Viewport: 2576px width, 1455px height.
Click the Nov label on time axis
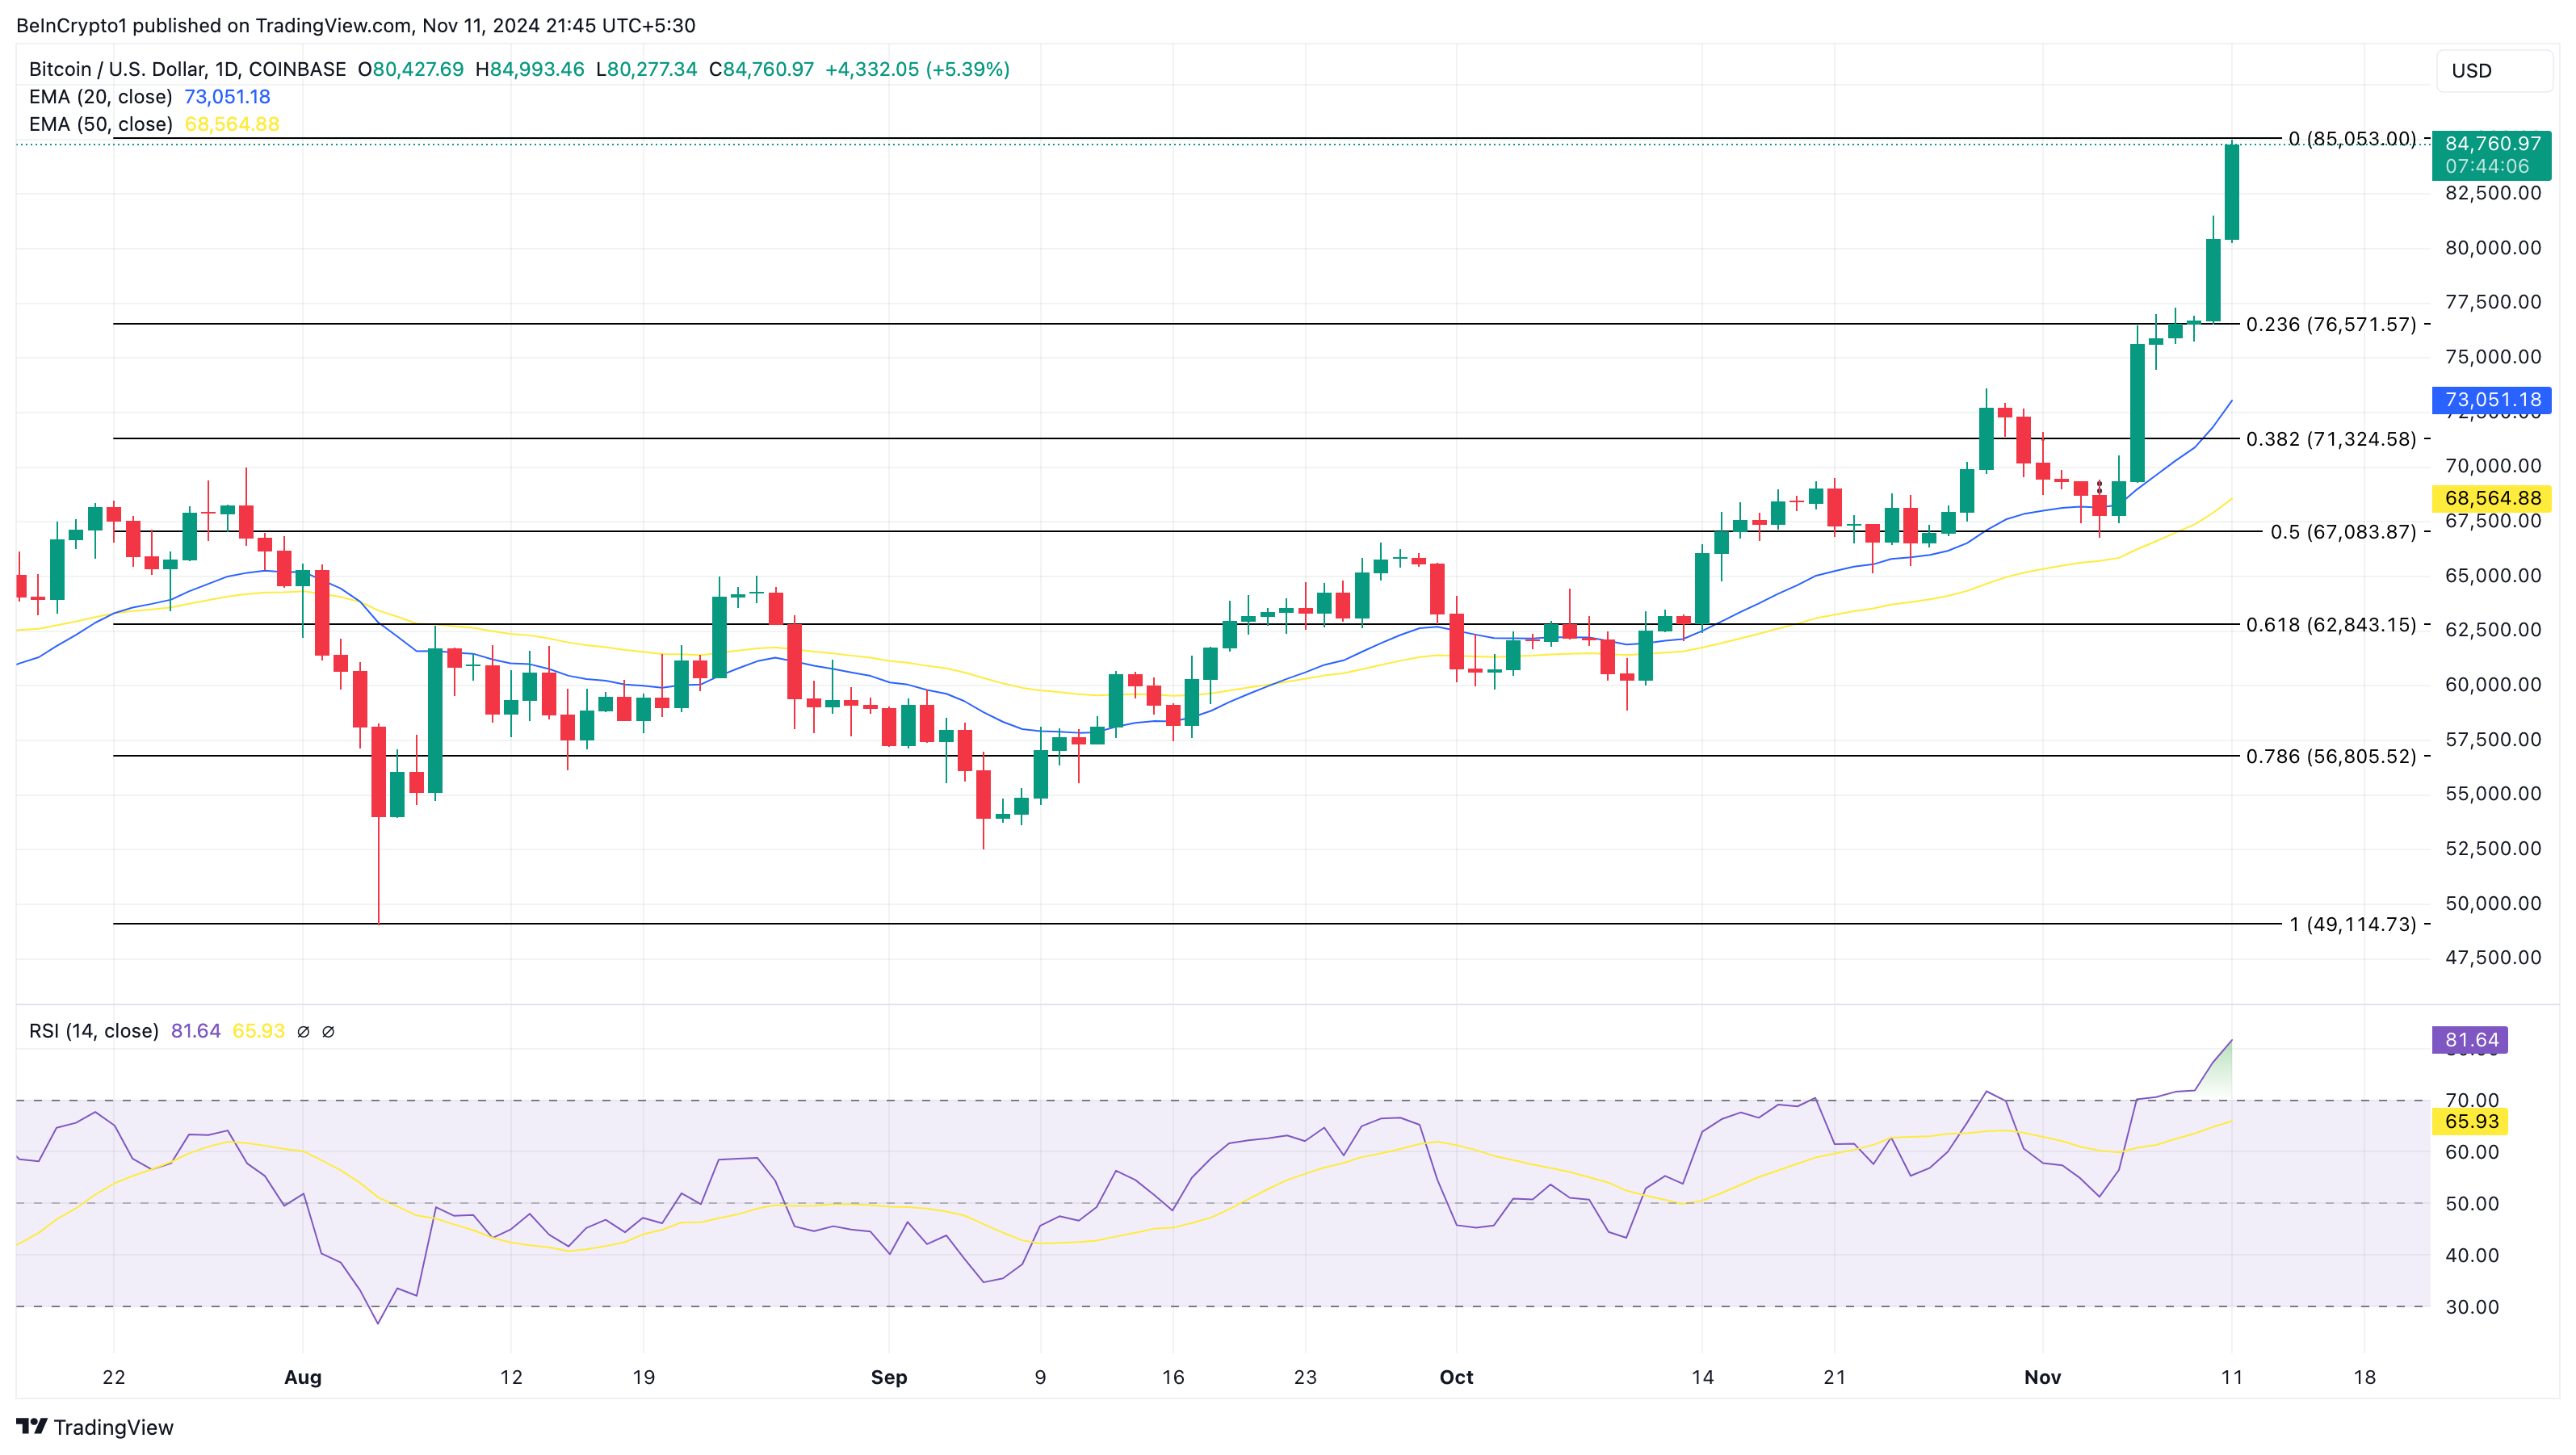[2042, 1377]
